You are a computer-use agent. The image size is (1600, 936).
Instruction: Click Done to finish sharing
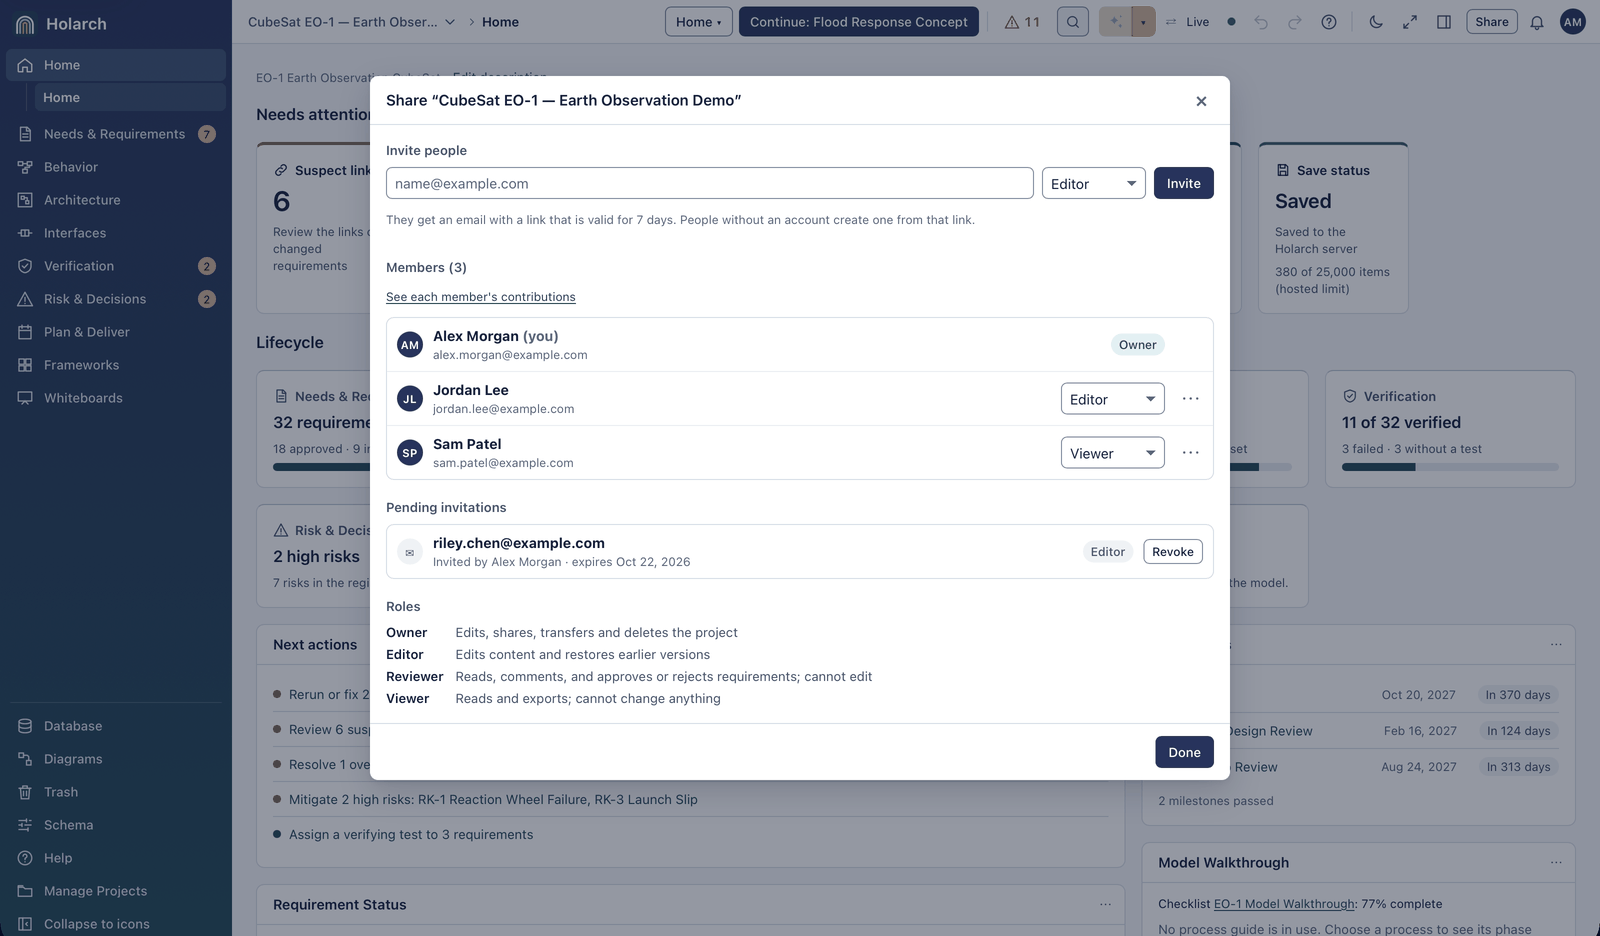(x=1185, y=752)
